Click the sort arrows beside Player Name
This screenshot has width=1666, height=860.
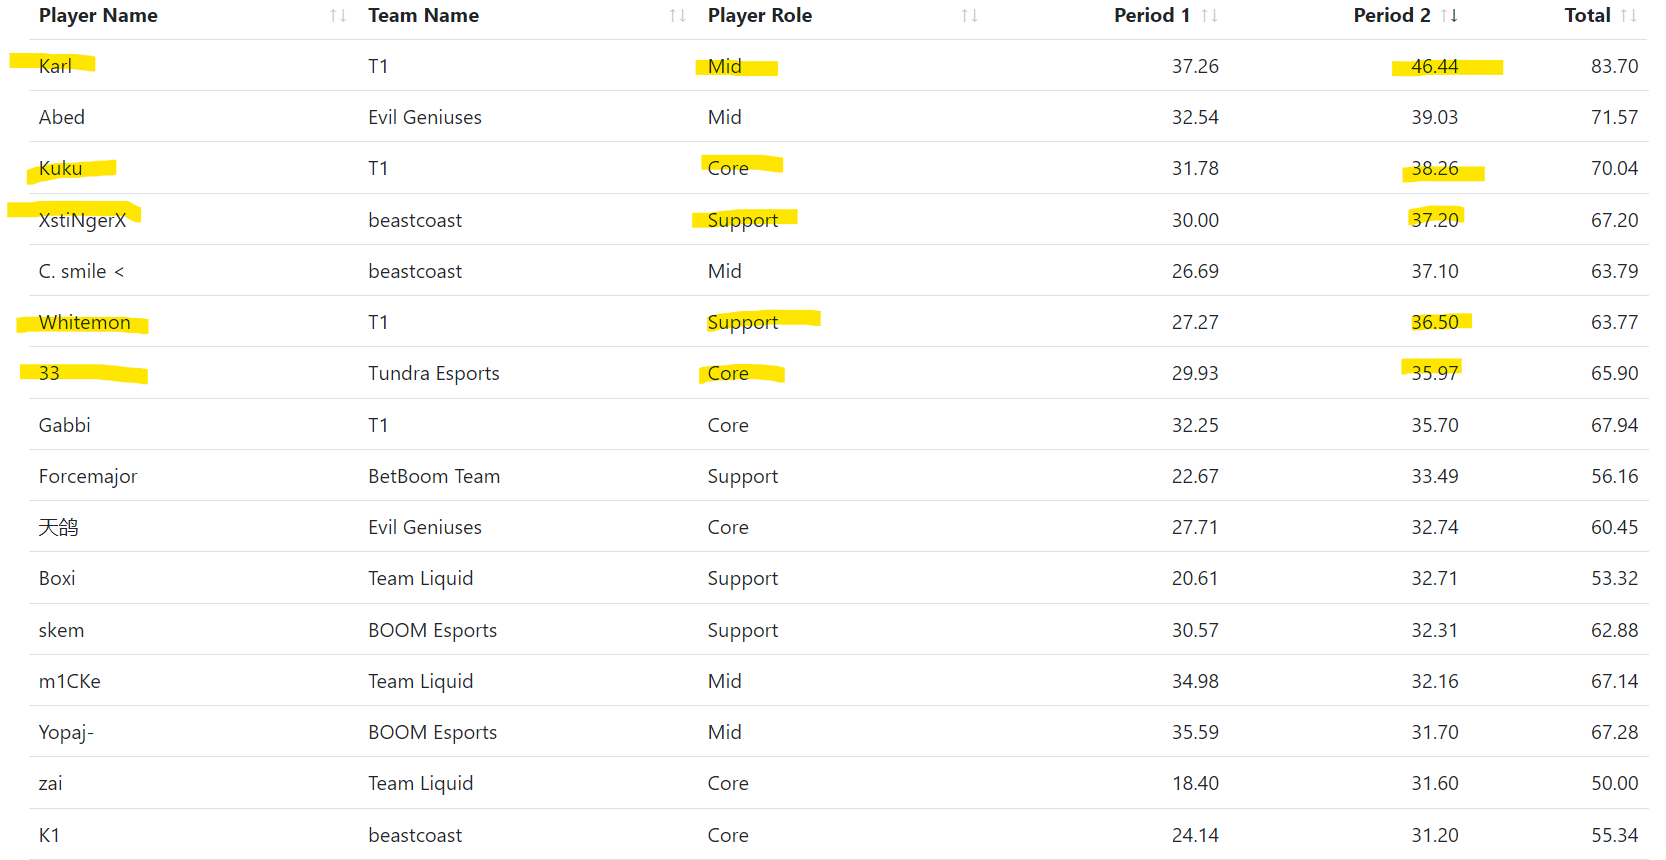point(338,16)
